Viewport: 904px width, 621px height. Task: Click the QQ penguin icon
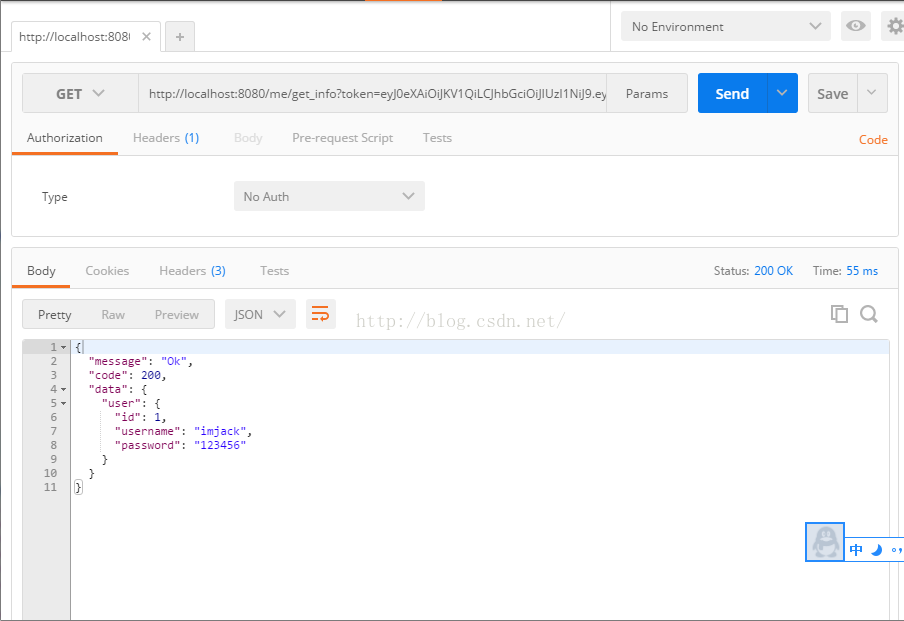(x=825, y=542)
